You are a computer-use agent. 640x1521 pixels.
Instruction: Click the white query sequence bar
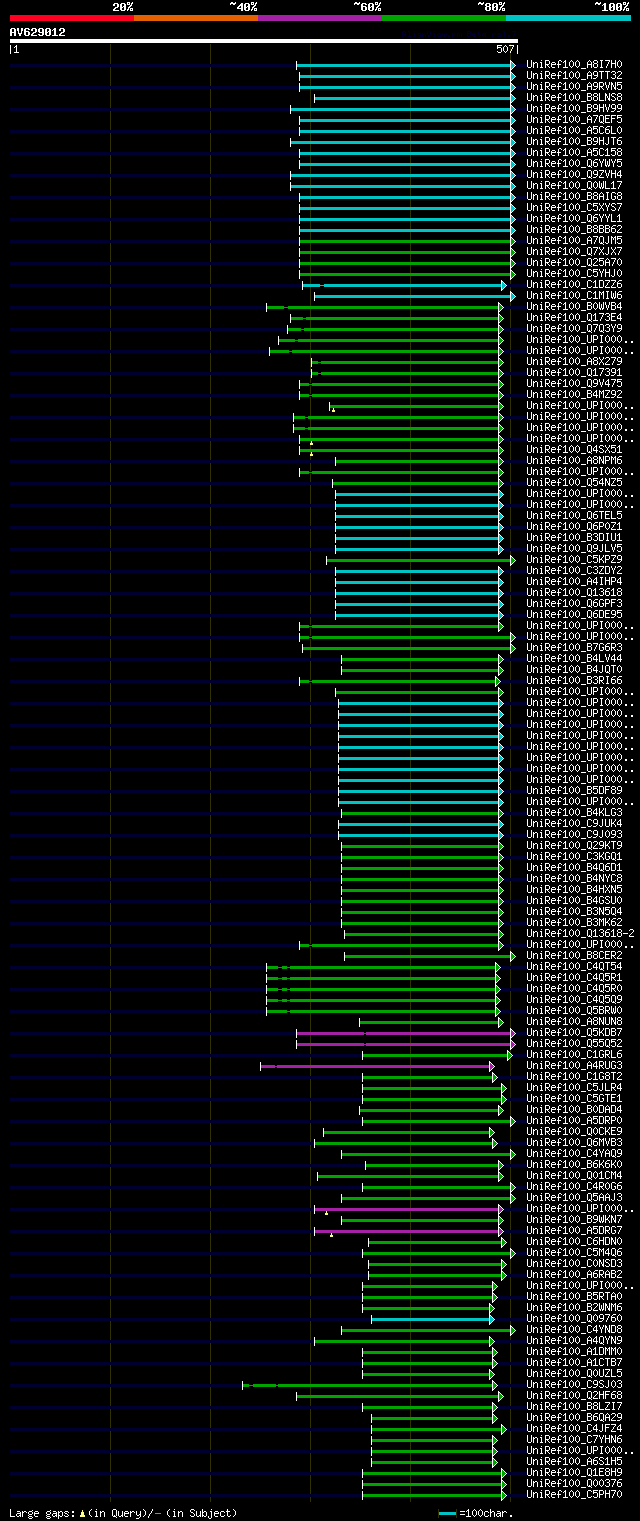tap(264, 41)
